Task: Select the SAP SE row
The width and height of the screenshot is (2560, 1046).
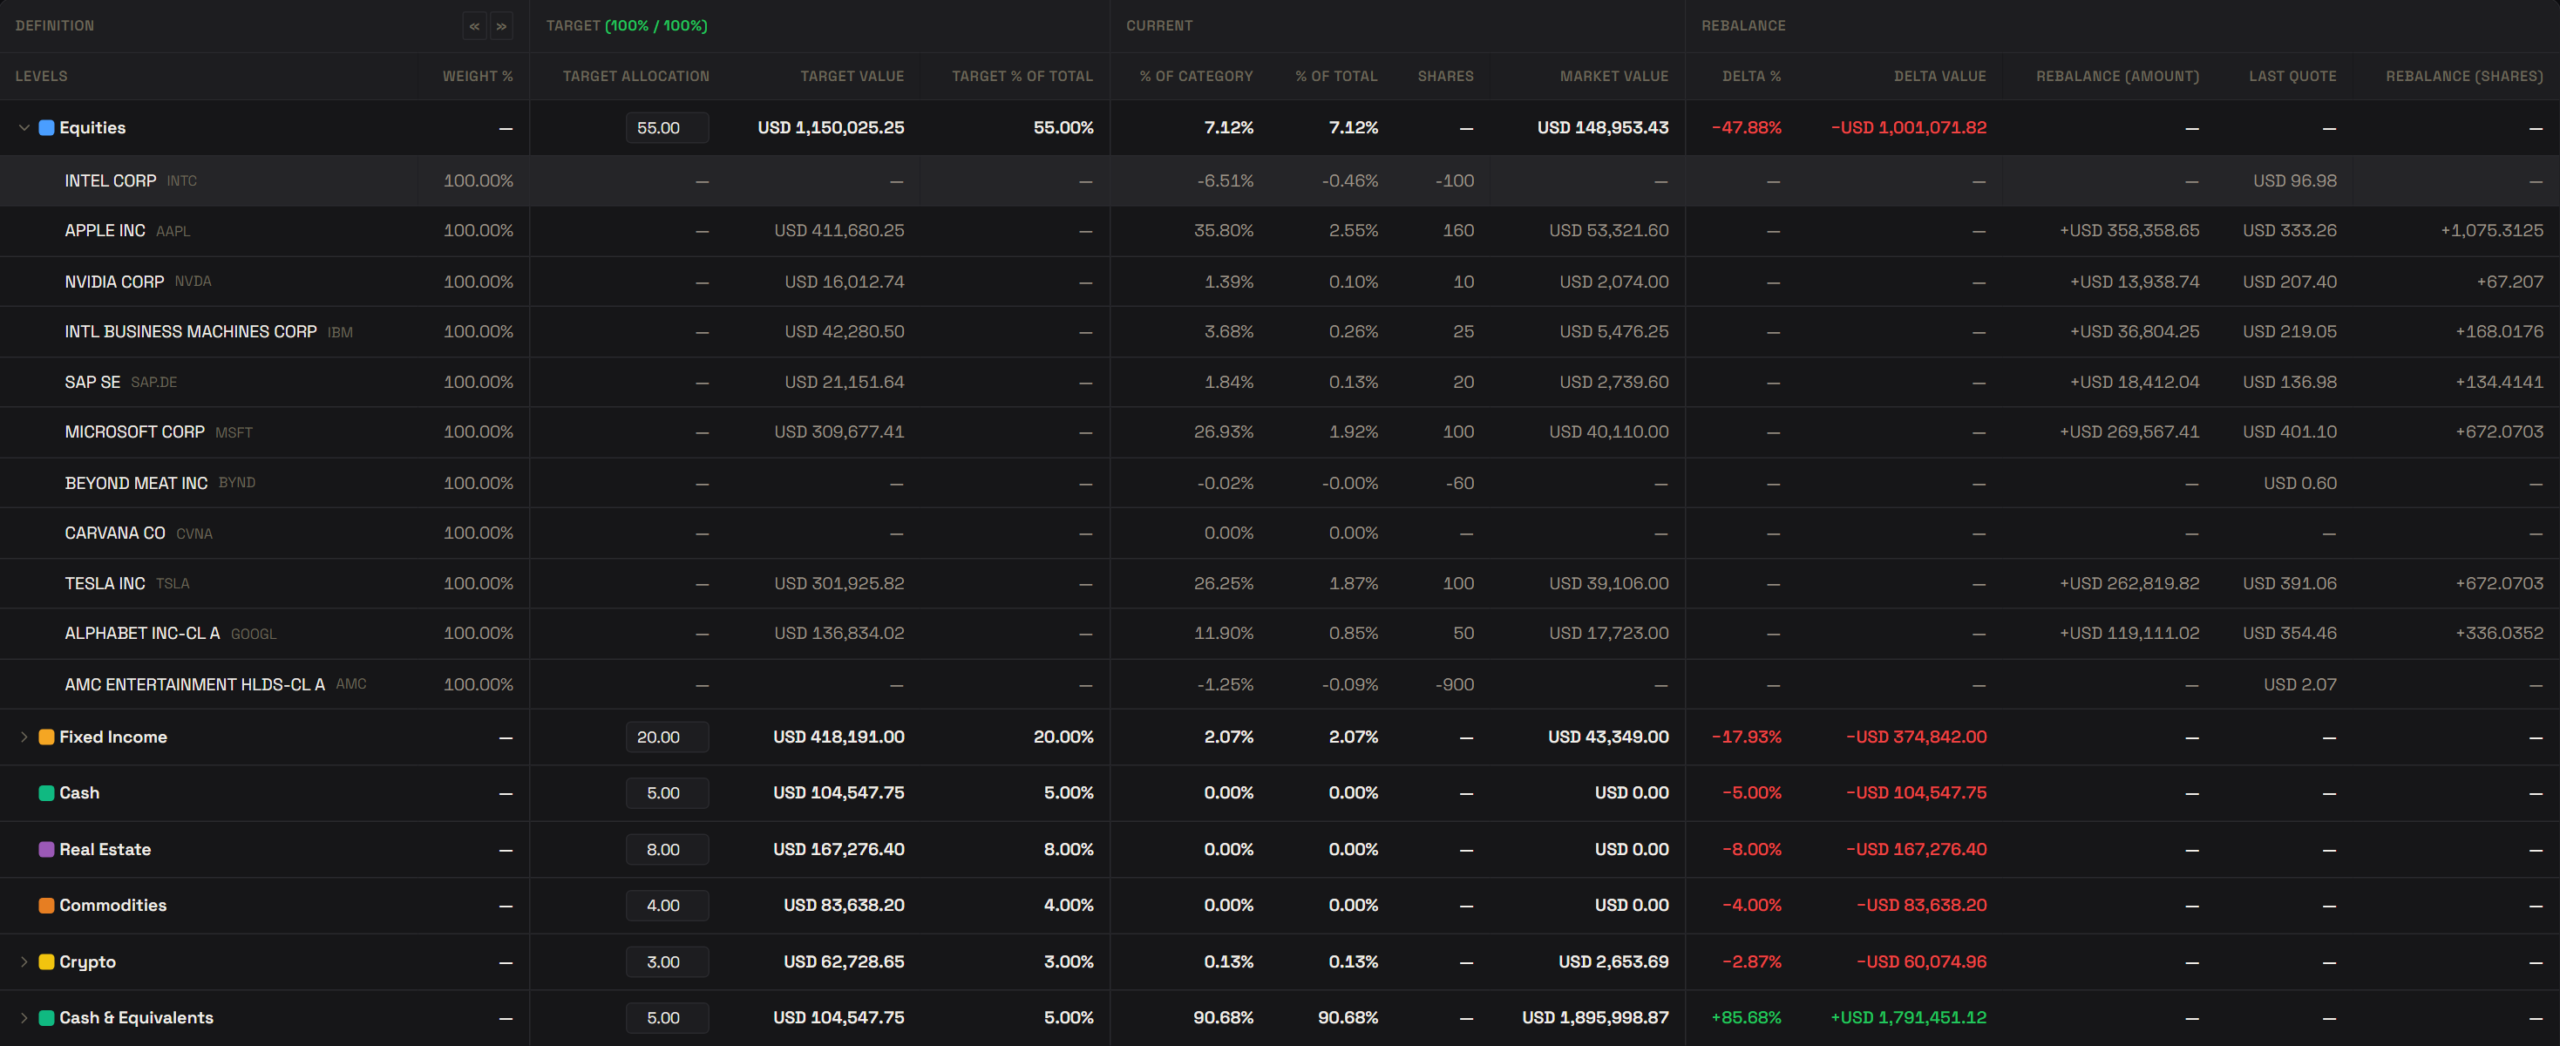Action: [x=1280, y=382]
